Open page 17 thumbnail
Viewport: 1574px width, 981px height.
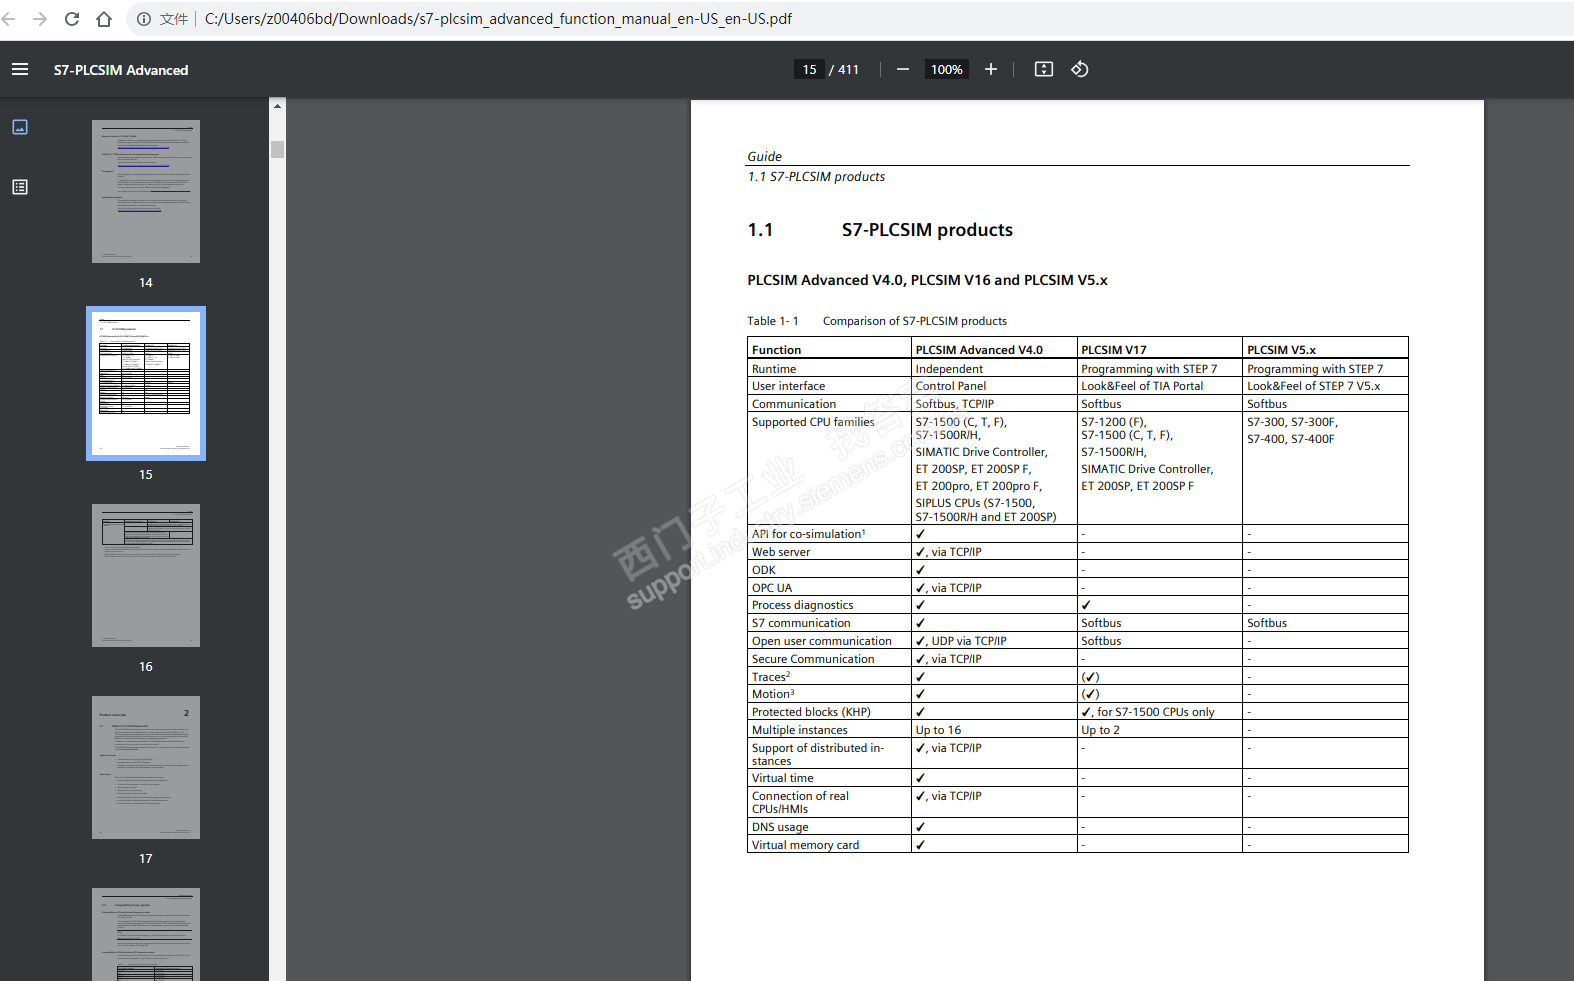point(146,767)
